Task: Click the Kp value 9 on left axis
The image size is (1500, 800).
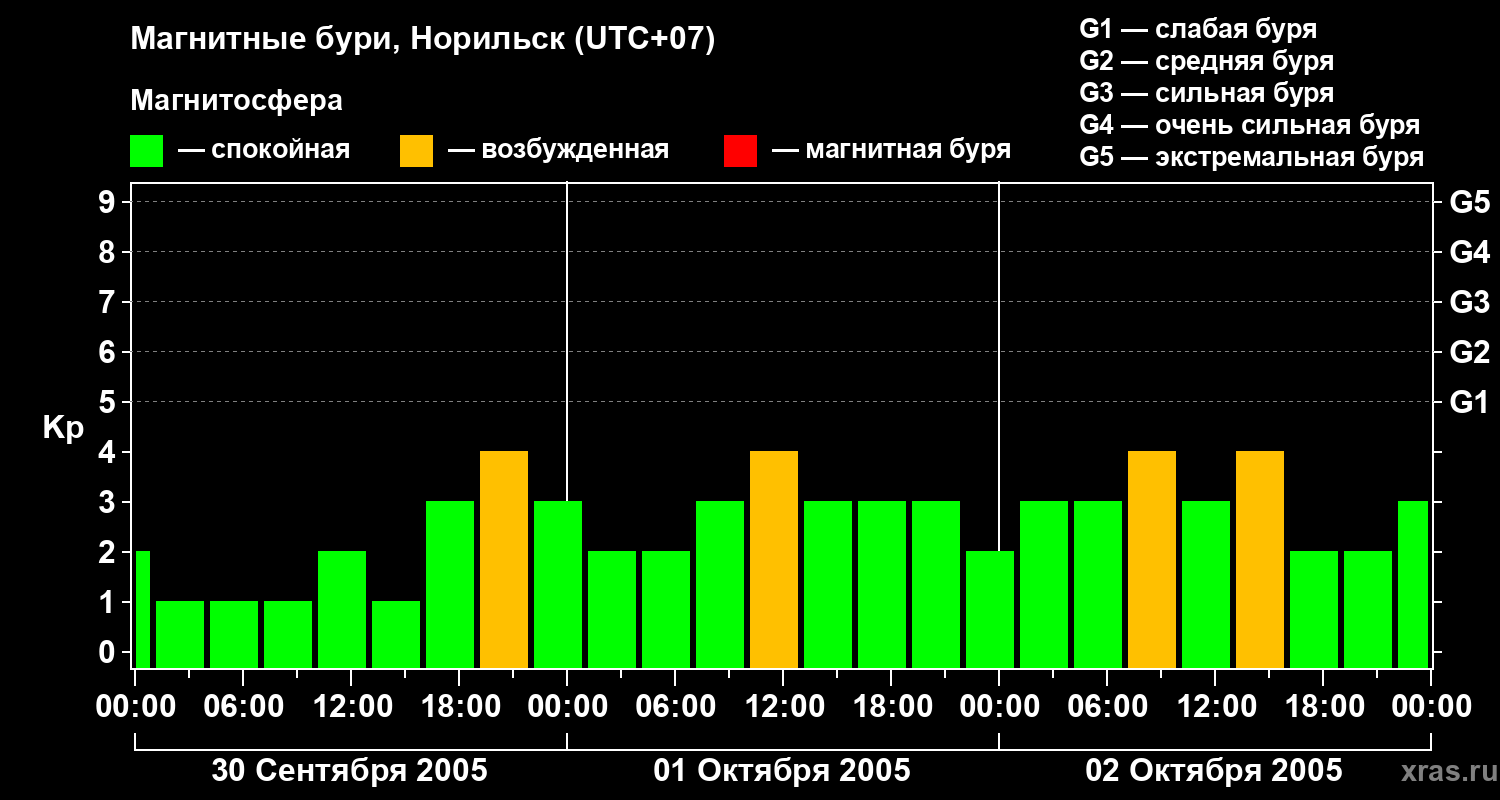Action: pyautogui.click(x=109, y=202)
